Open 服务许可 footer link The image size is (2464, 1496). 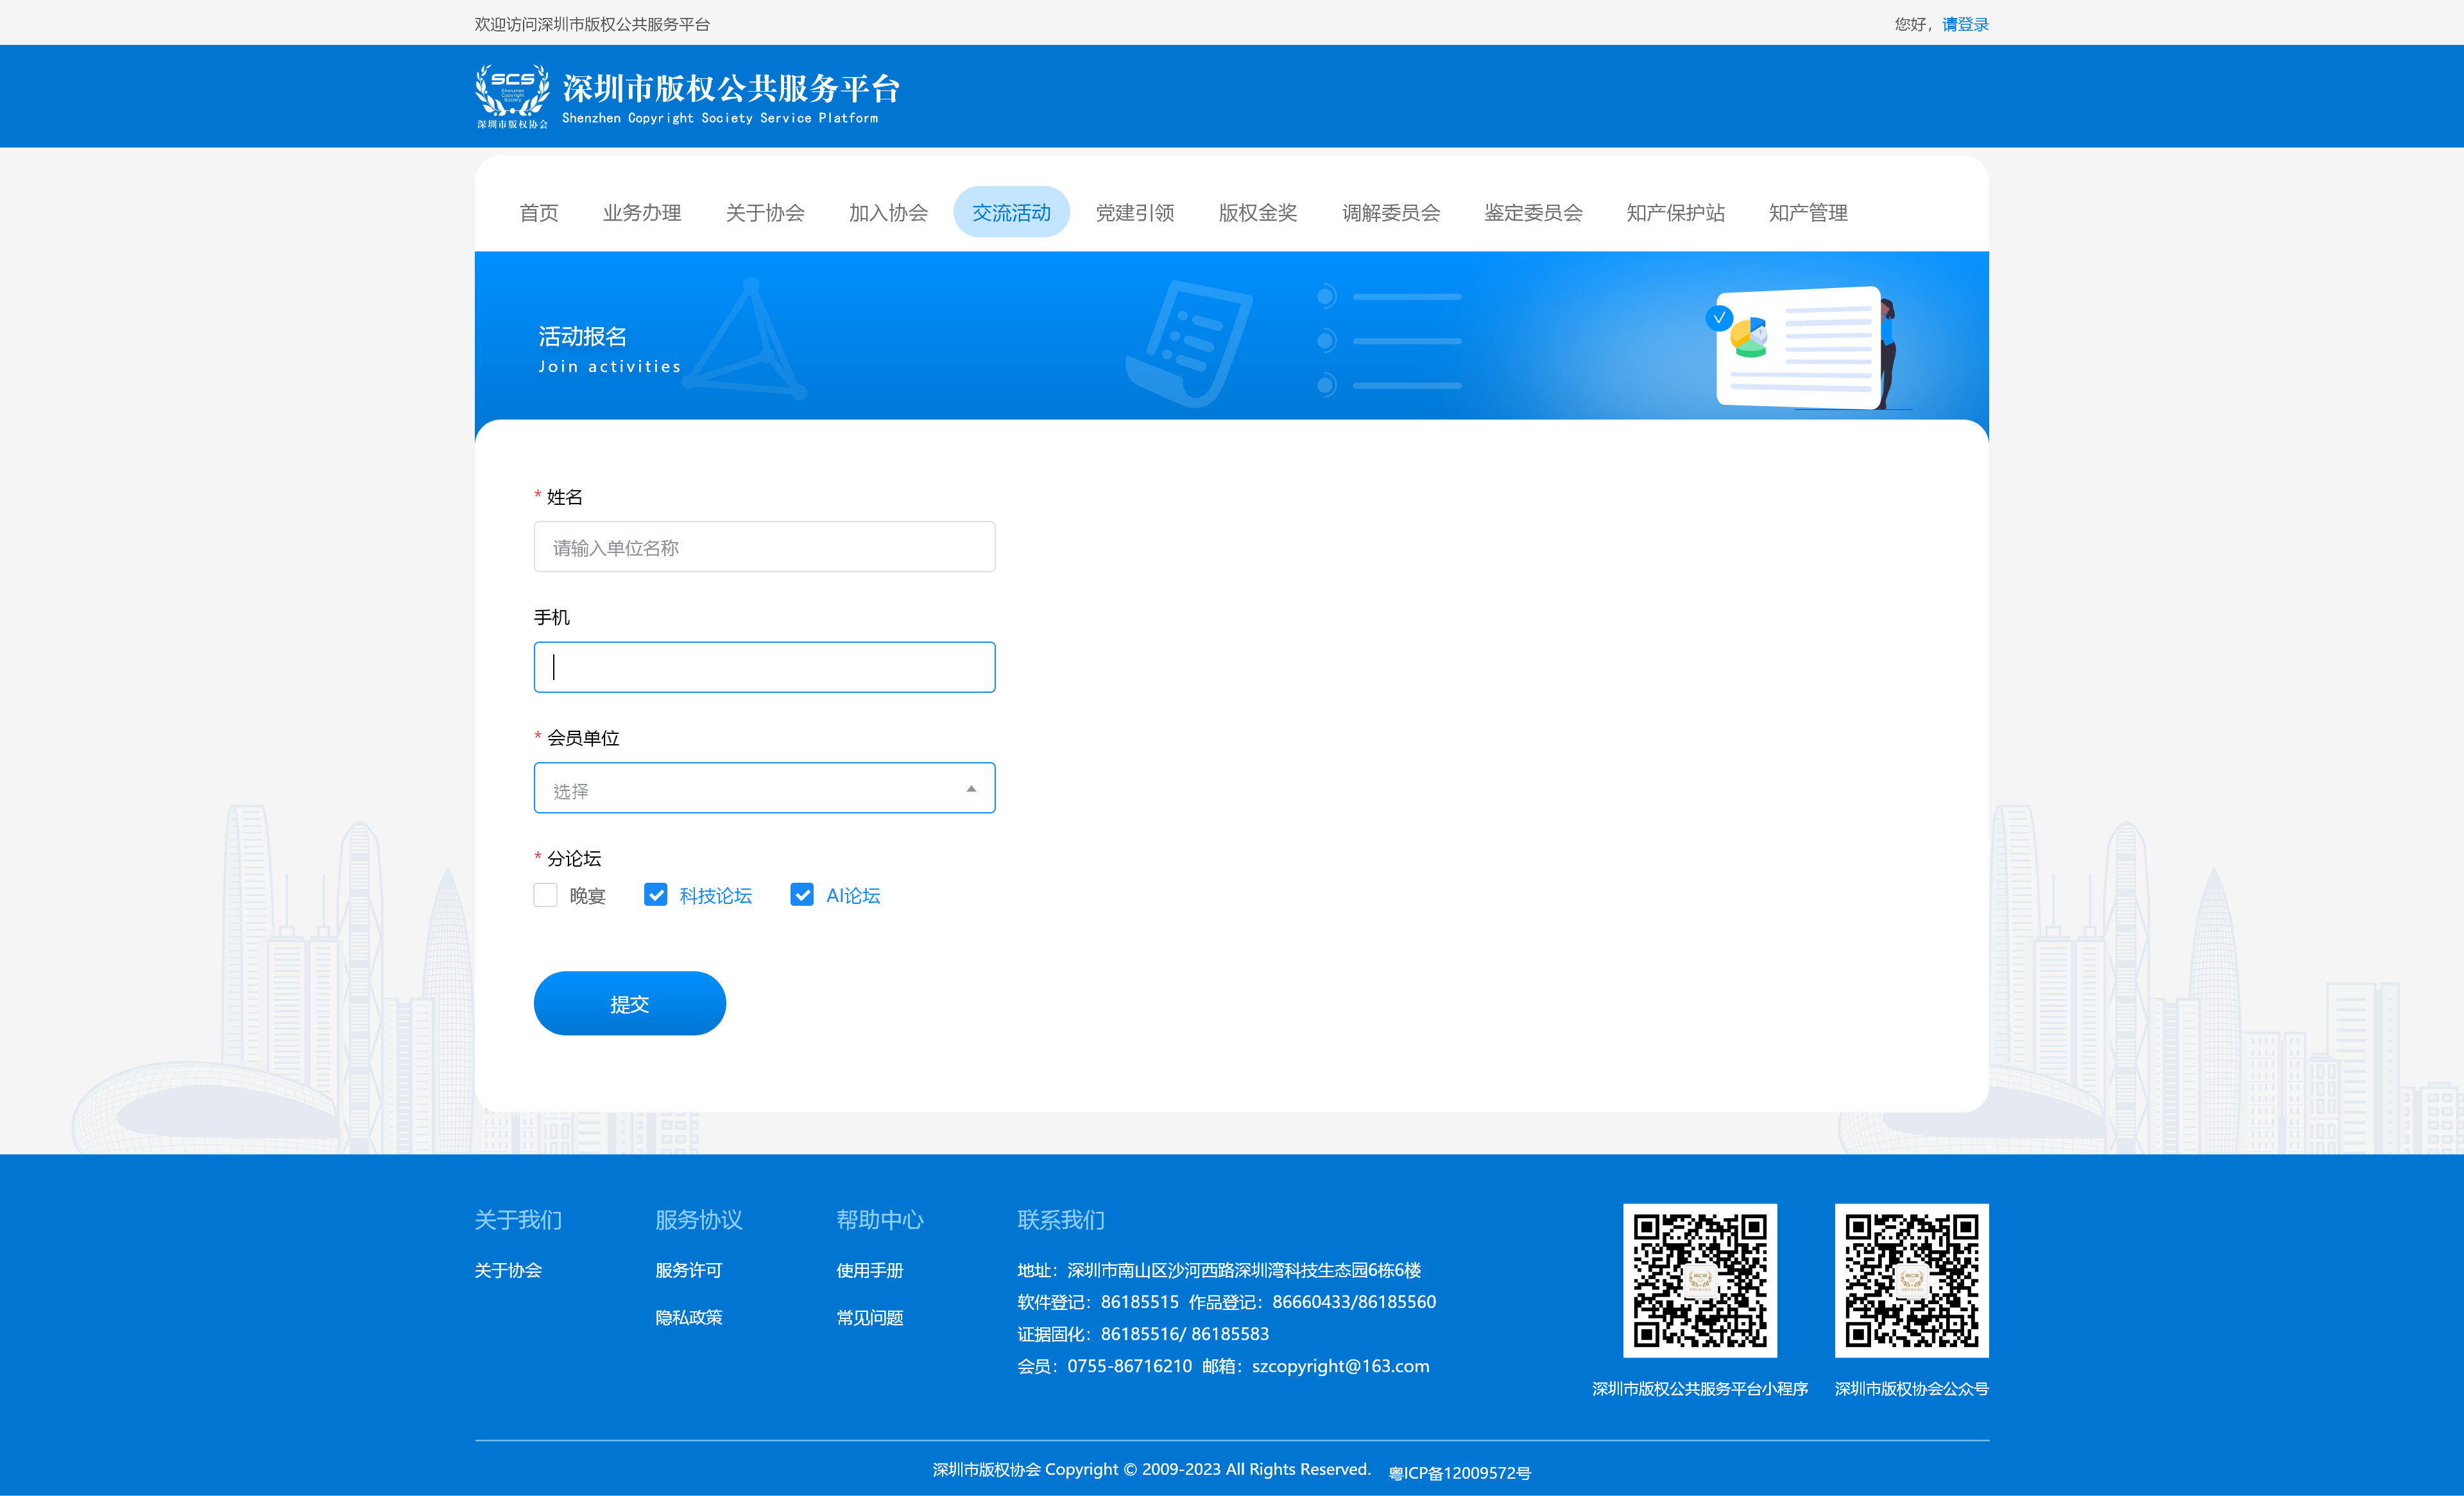pos(689,1270)
